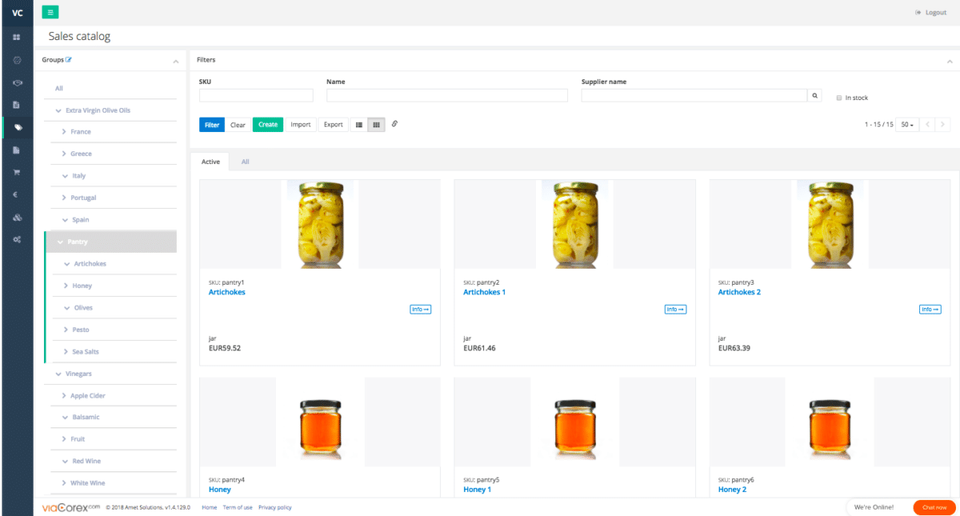The image size is (960, 516).
Task: Enable the In stock checkbox
Action: [839, 98]
